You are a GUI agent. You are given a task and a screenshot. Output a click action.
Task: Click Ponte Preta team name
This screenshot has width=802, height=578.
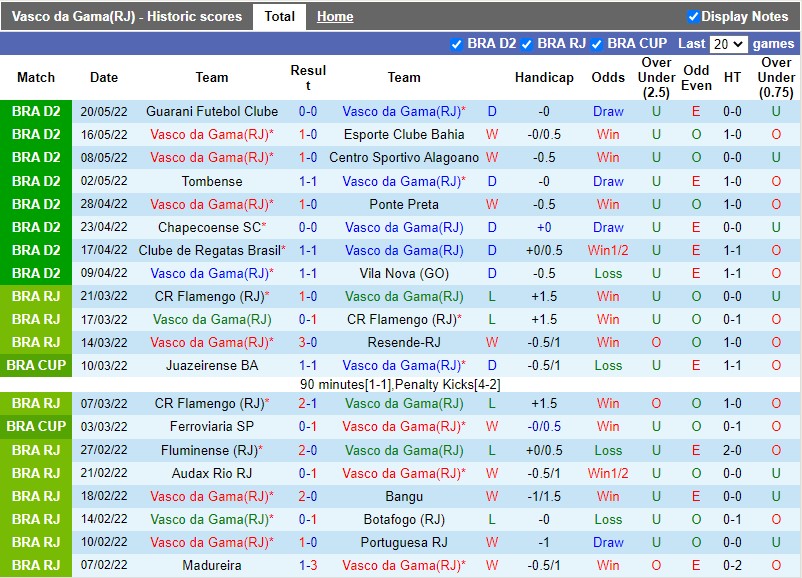tap(404, 204)
